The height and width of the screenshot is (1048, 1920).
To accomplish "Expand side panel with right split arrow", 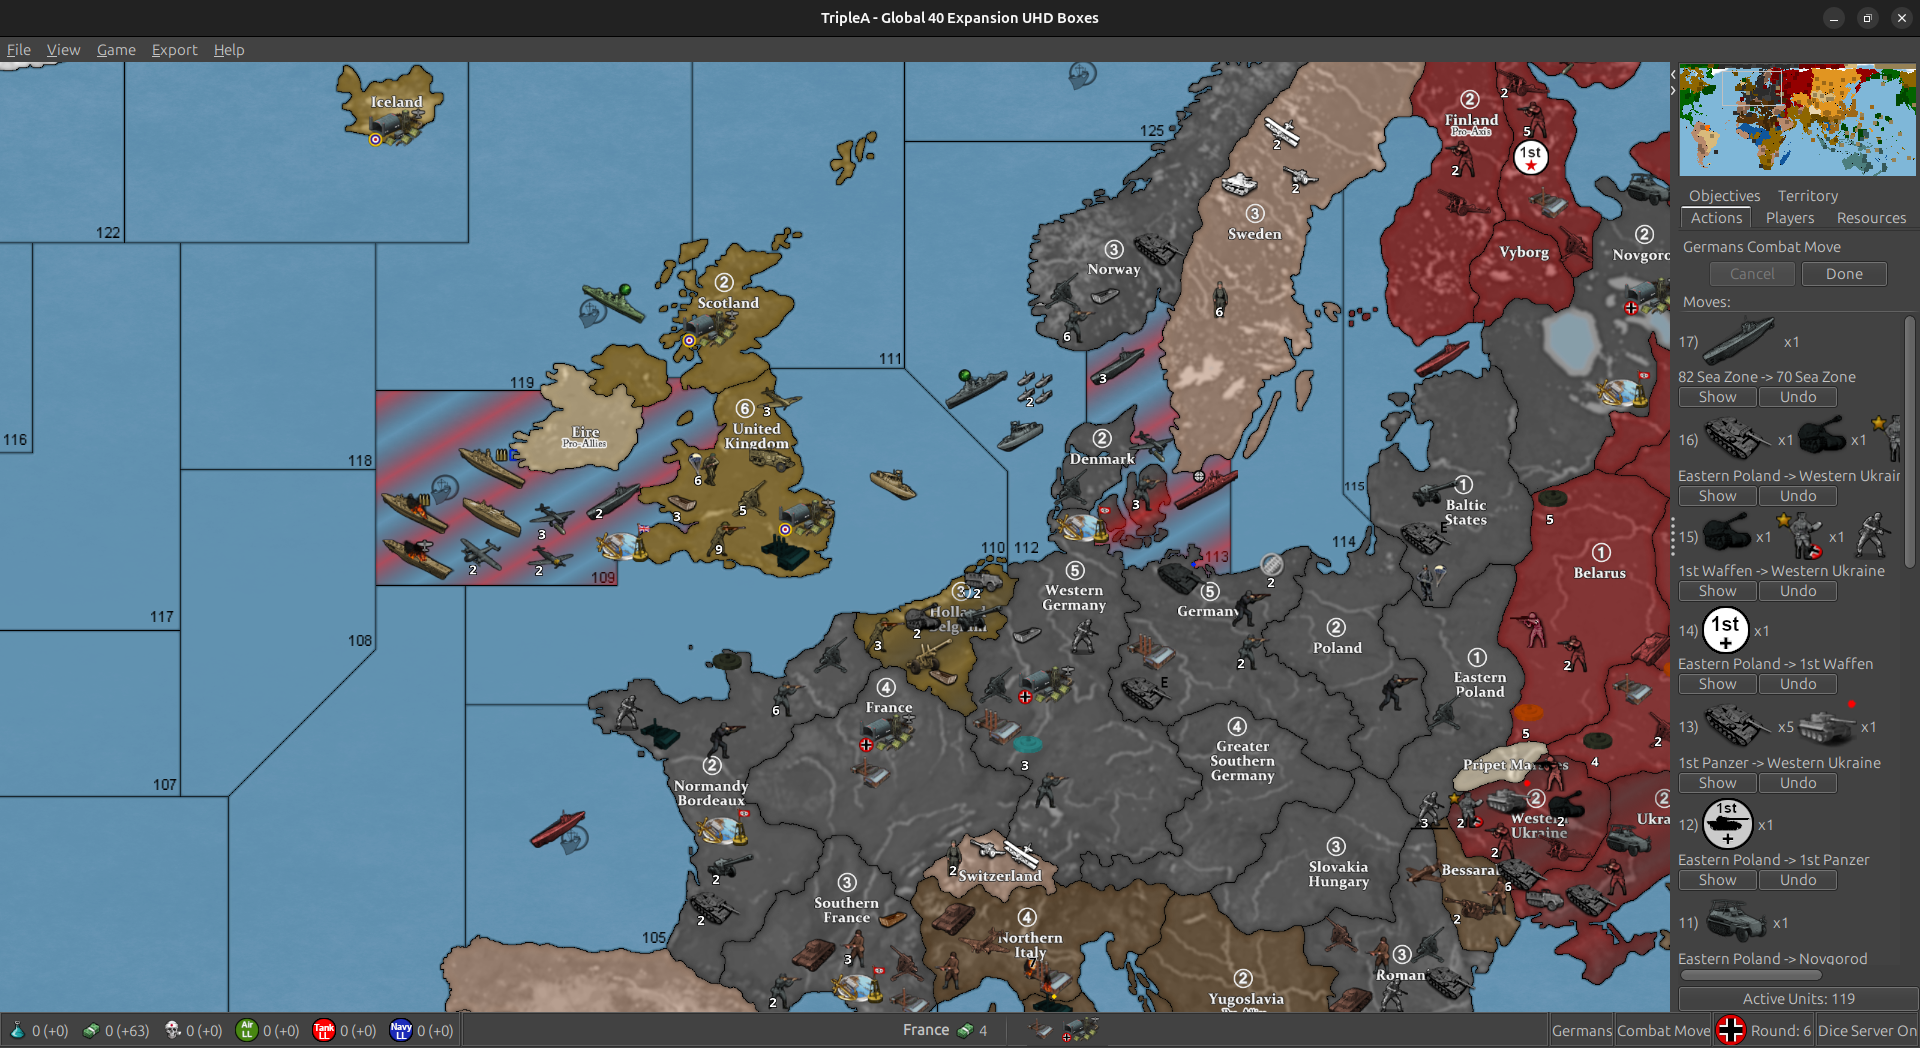I will pos(1673,90).
